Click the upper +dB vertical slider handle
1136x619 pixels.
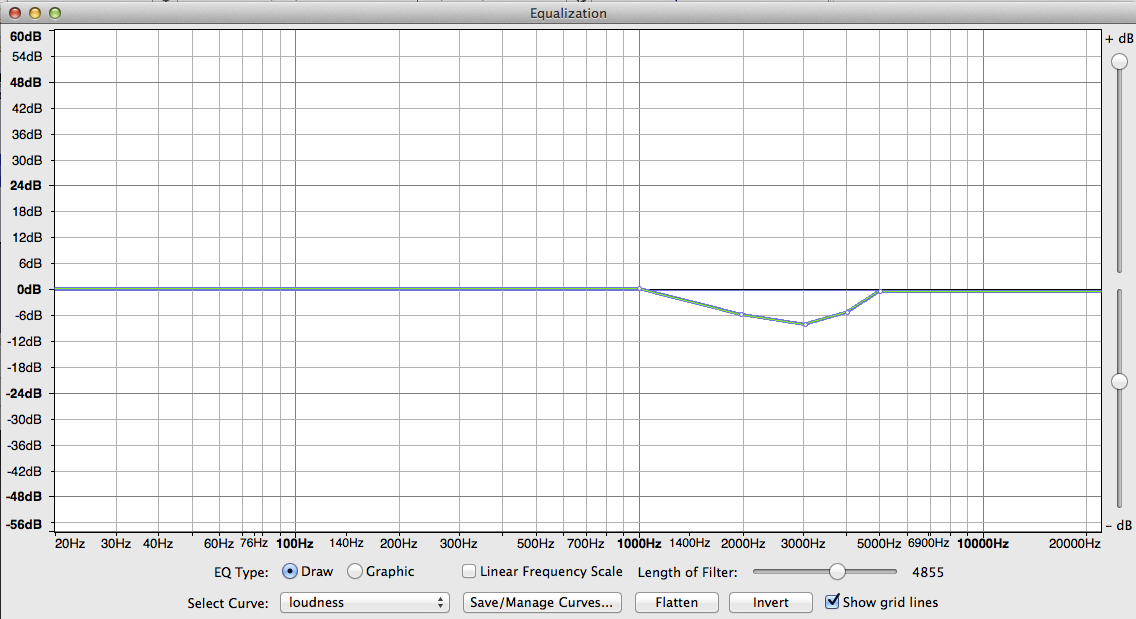point(1119,62)
